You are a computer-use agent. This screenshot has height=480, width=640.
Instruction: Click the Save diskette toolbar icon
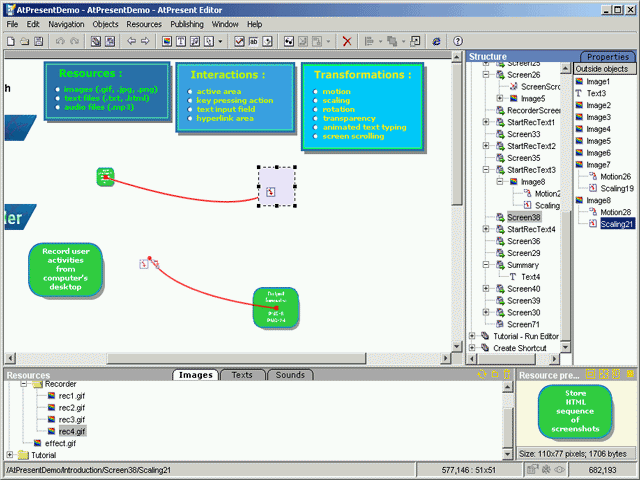(39, 41)
